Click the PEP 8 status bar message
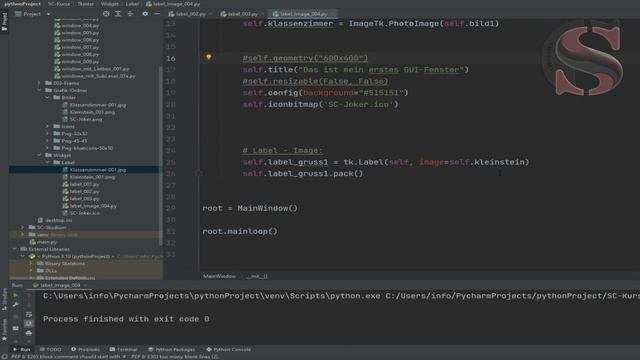 (x=115, y=357)
